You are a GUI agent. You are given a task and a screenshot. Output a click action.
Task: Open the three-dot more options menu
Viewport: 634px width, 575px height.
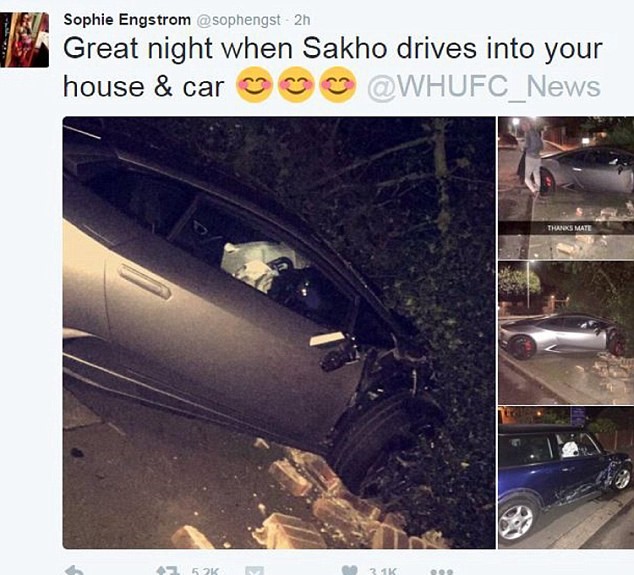coord(442,572)
